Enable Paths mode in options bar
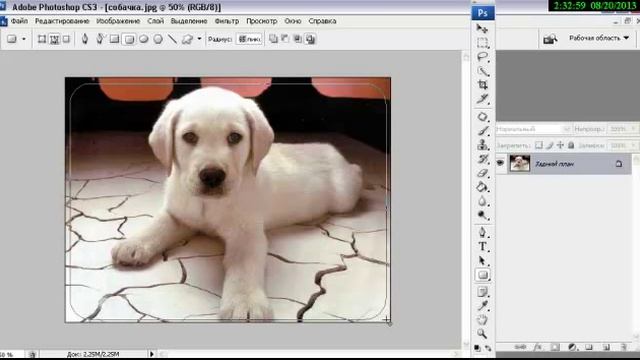Screen dimensions: 640x360 click(54, 39)
